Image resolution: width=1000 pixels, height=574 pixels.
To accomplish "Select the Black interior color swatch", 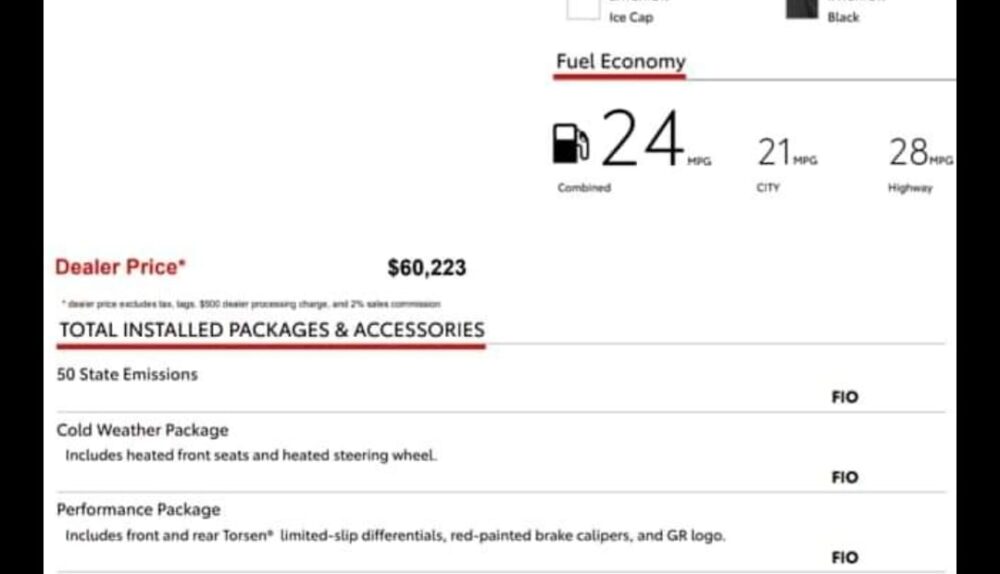I will [802, 9].
